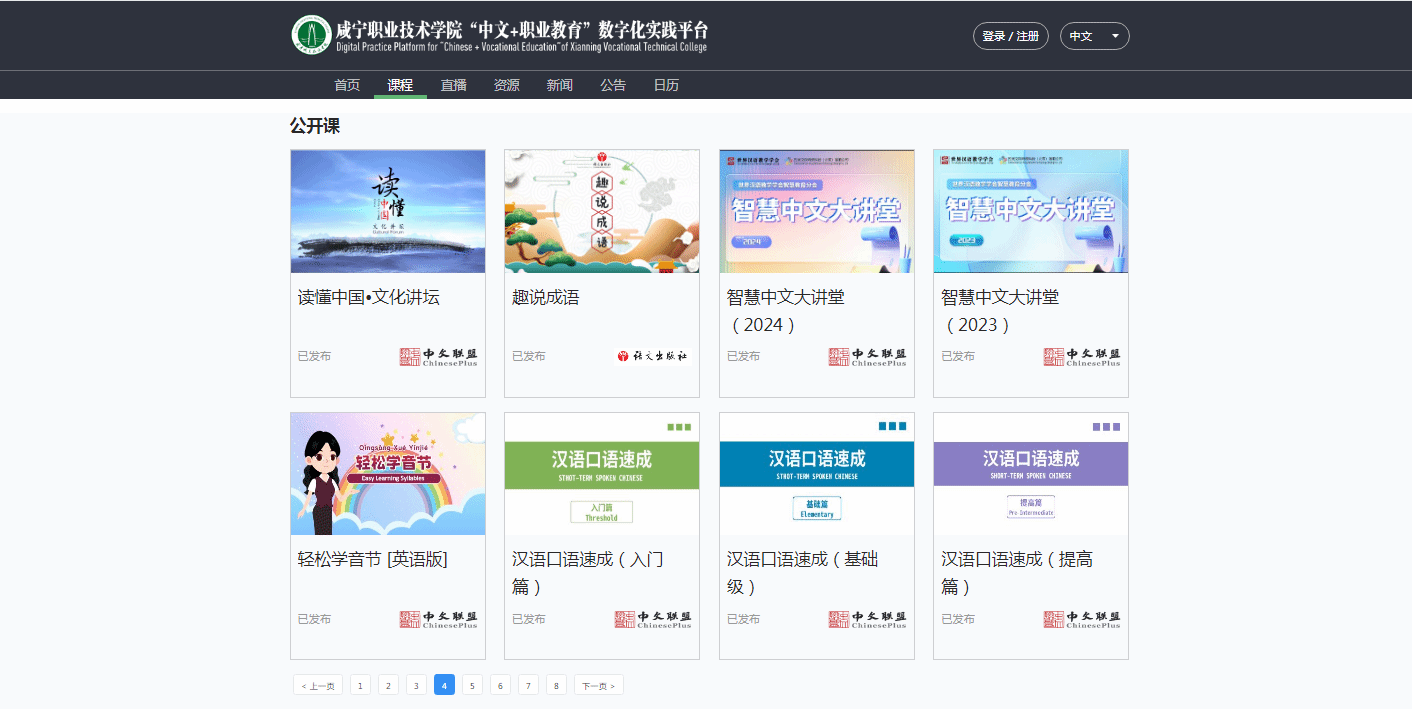Switch to the 直播 tab
The height and width of the screenshot is (709, 1412).
(x=453, y=85)
